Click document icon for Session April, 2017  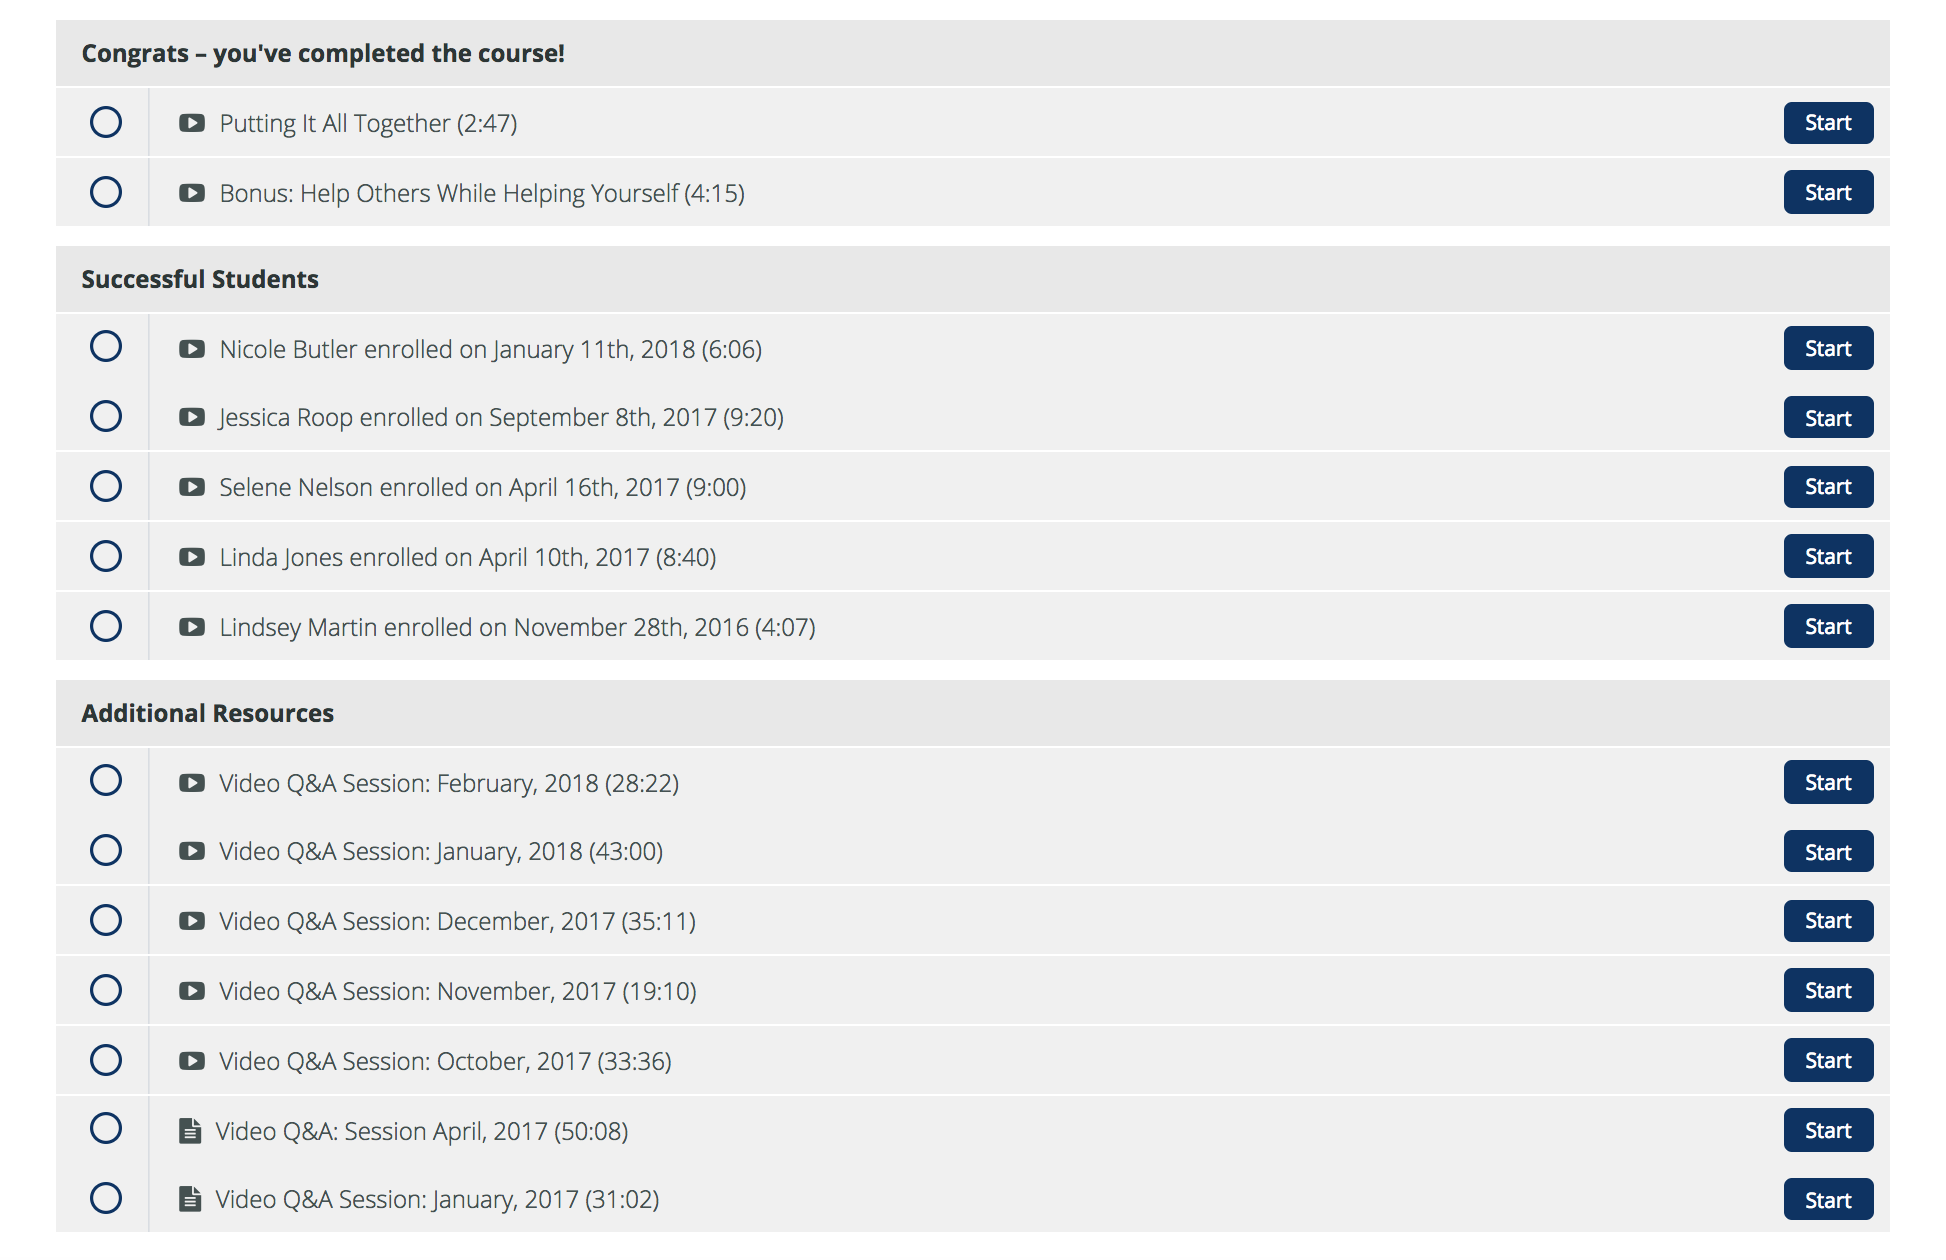point(190,1131)
